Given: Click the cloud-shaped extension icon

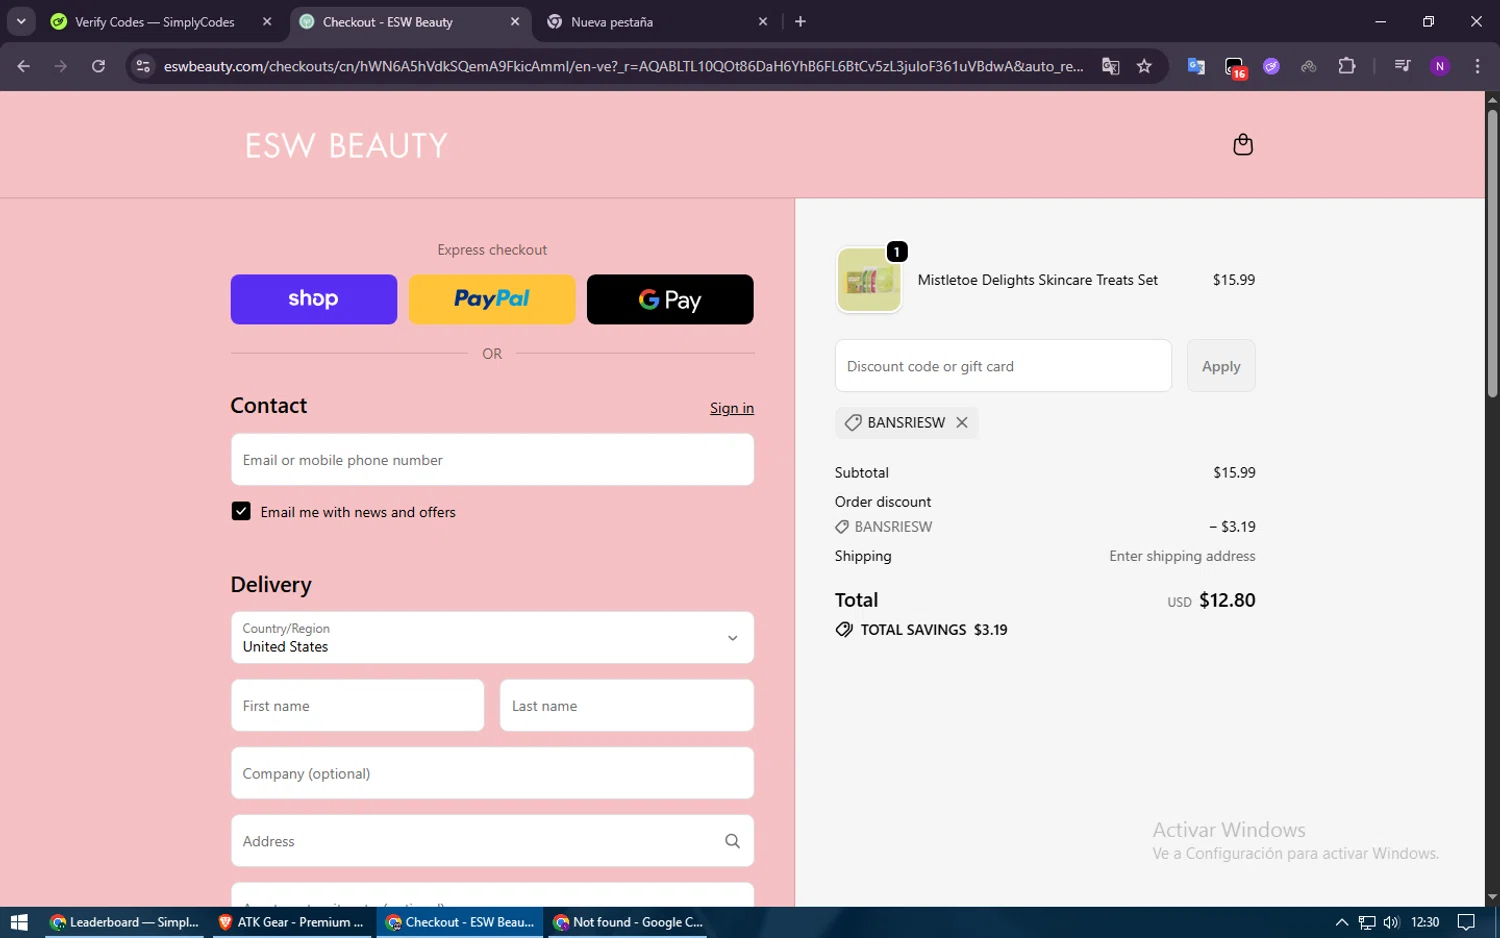Looking at the screenshot, I should tap(1308, 66).
